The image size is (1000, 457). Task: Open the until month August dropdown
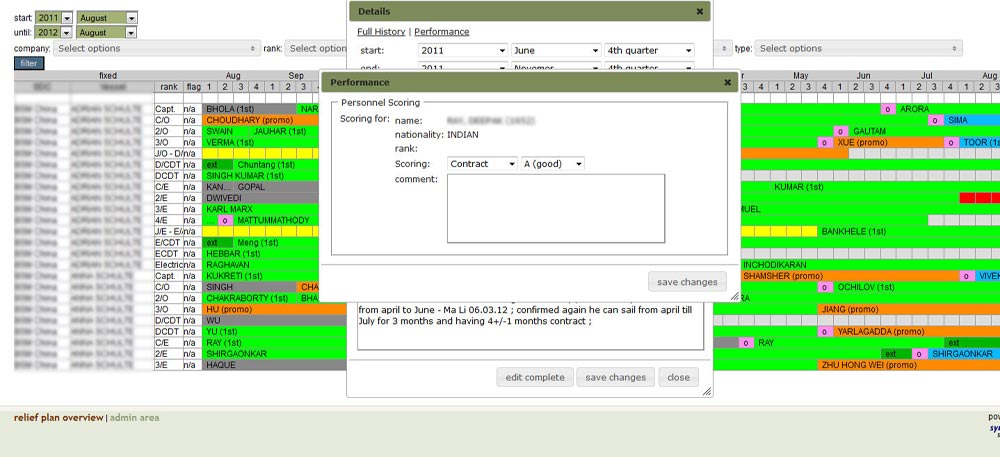tap(107, 32)
